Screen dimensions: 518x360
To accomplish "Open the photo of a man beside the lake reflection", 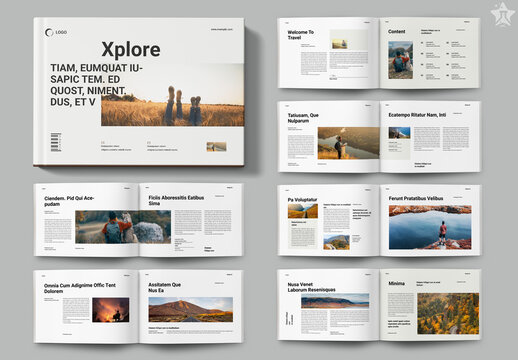I will [x=349, y=143].
